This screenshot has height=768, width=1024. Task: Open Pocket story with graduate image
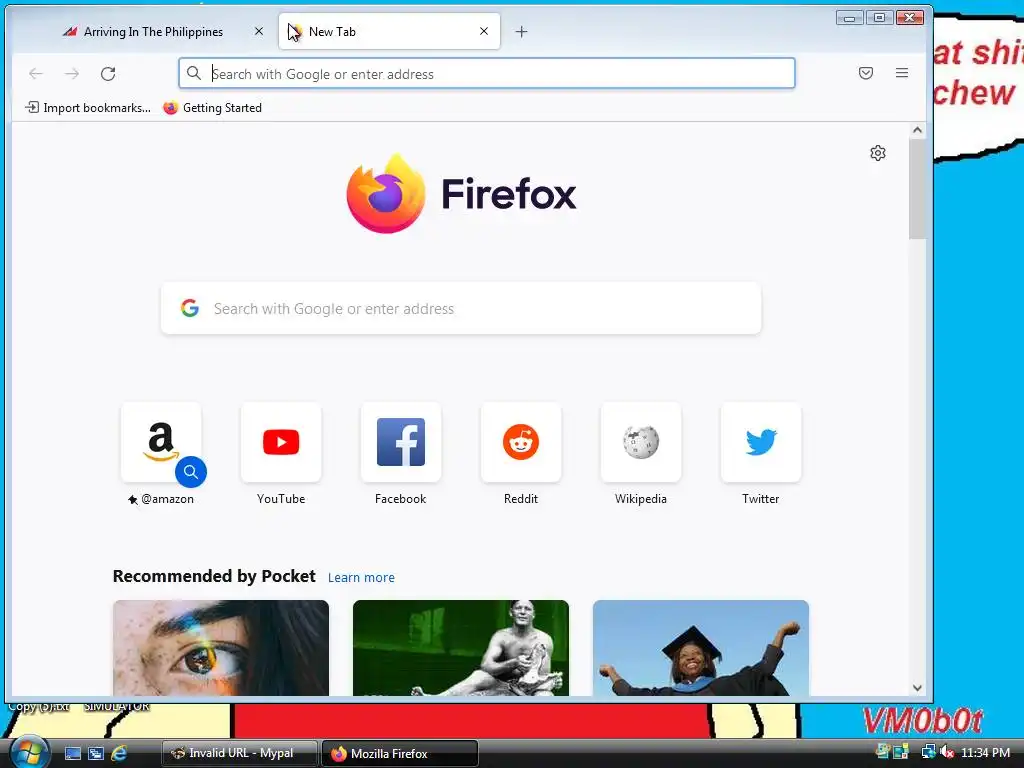pyautogui.click(x=701, y=648)
